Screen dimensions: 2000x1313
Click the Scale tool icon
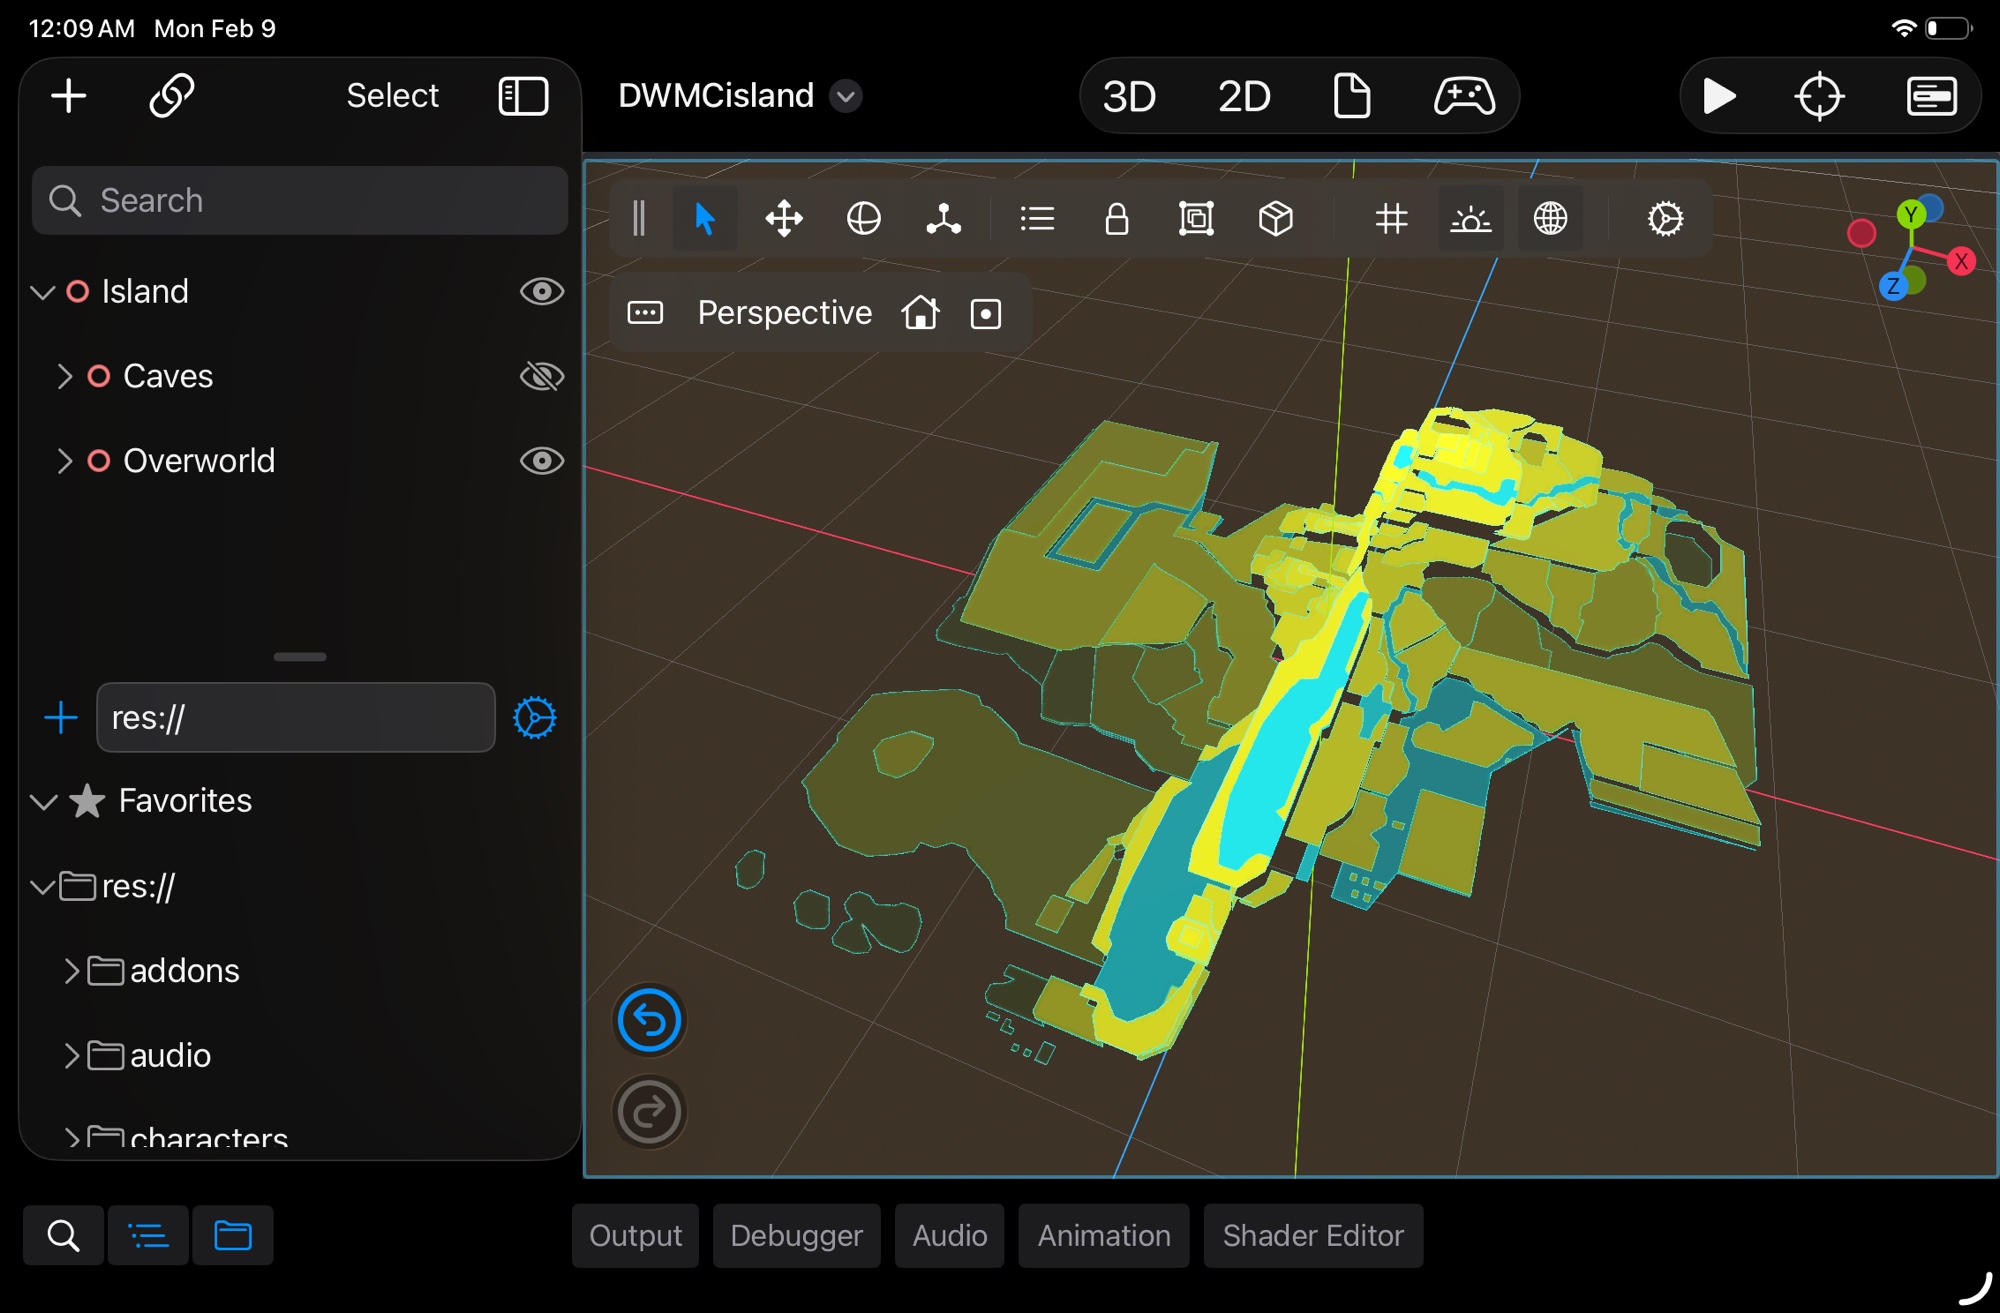pos(943,218)
